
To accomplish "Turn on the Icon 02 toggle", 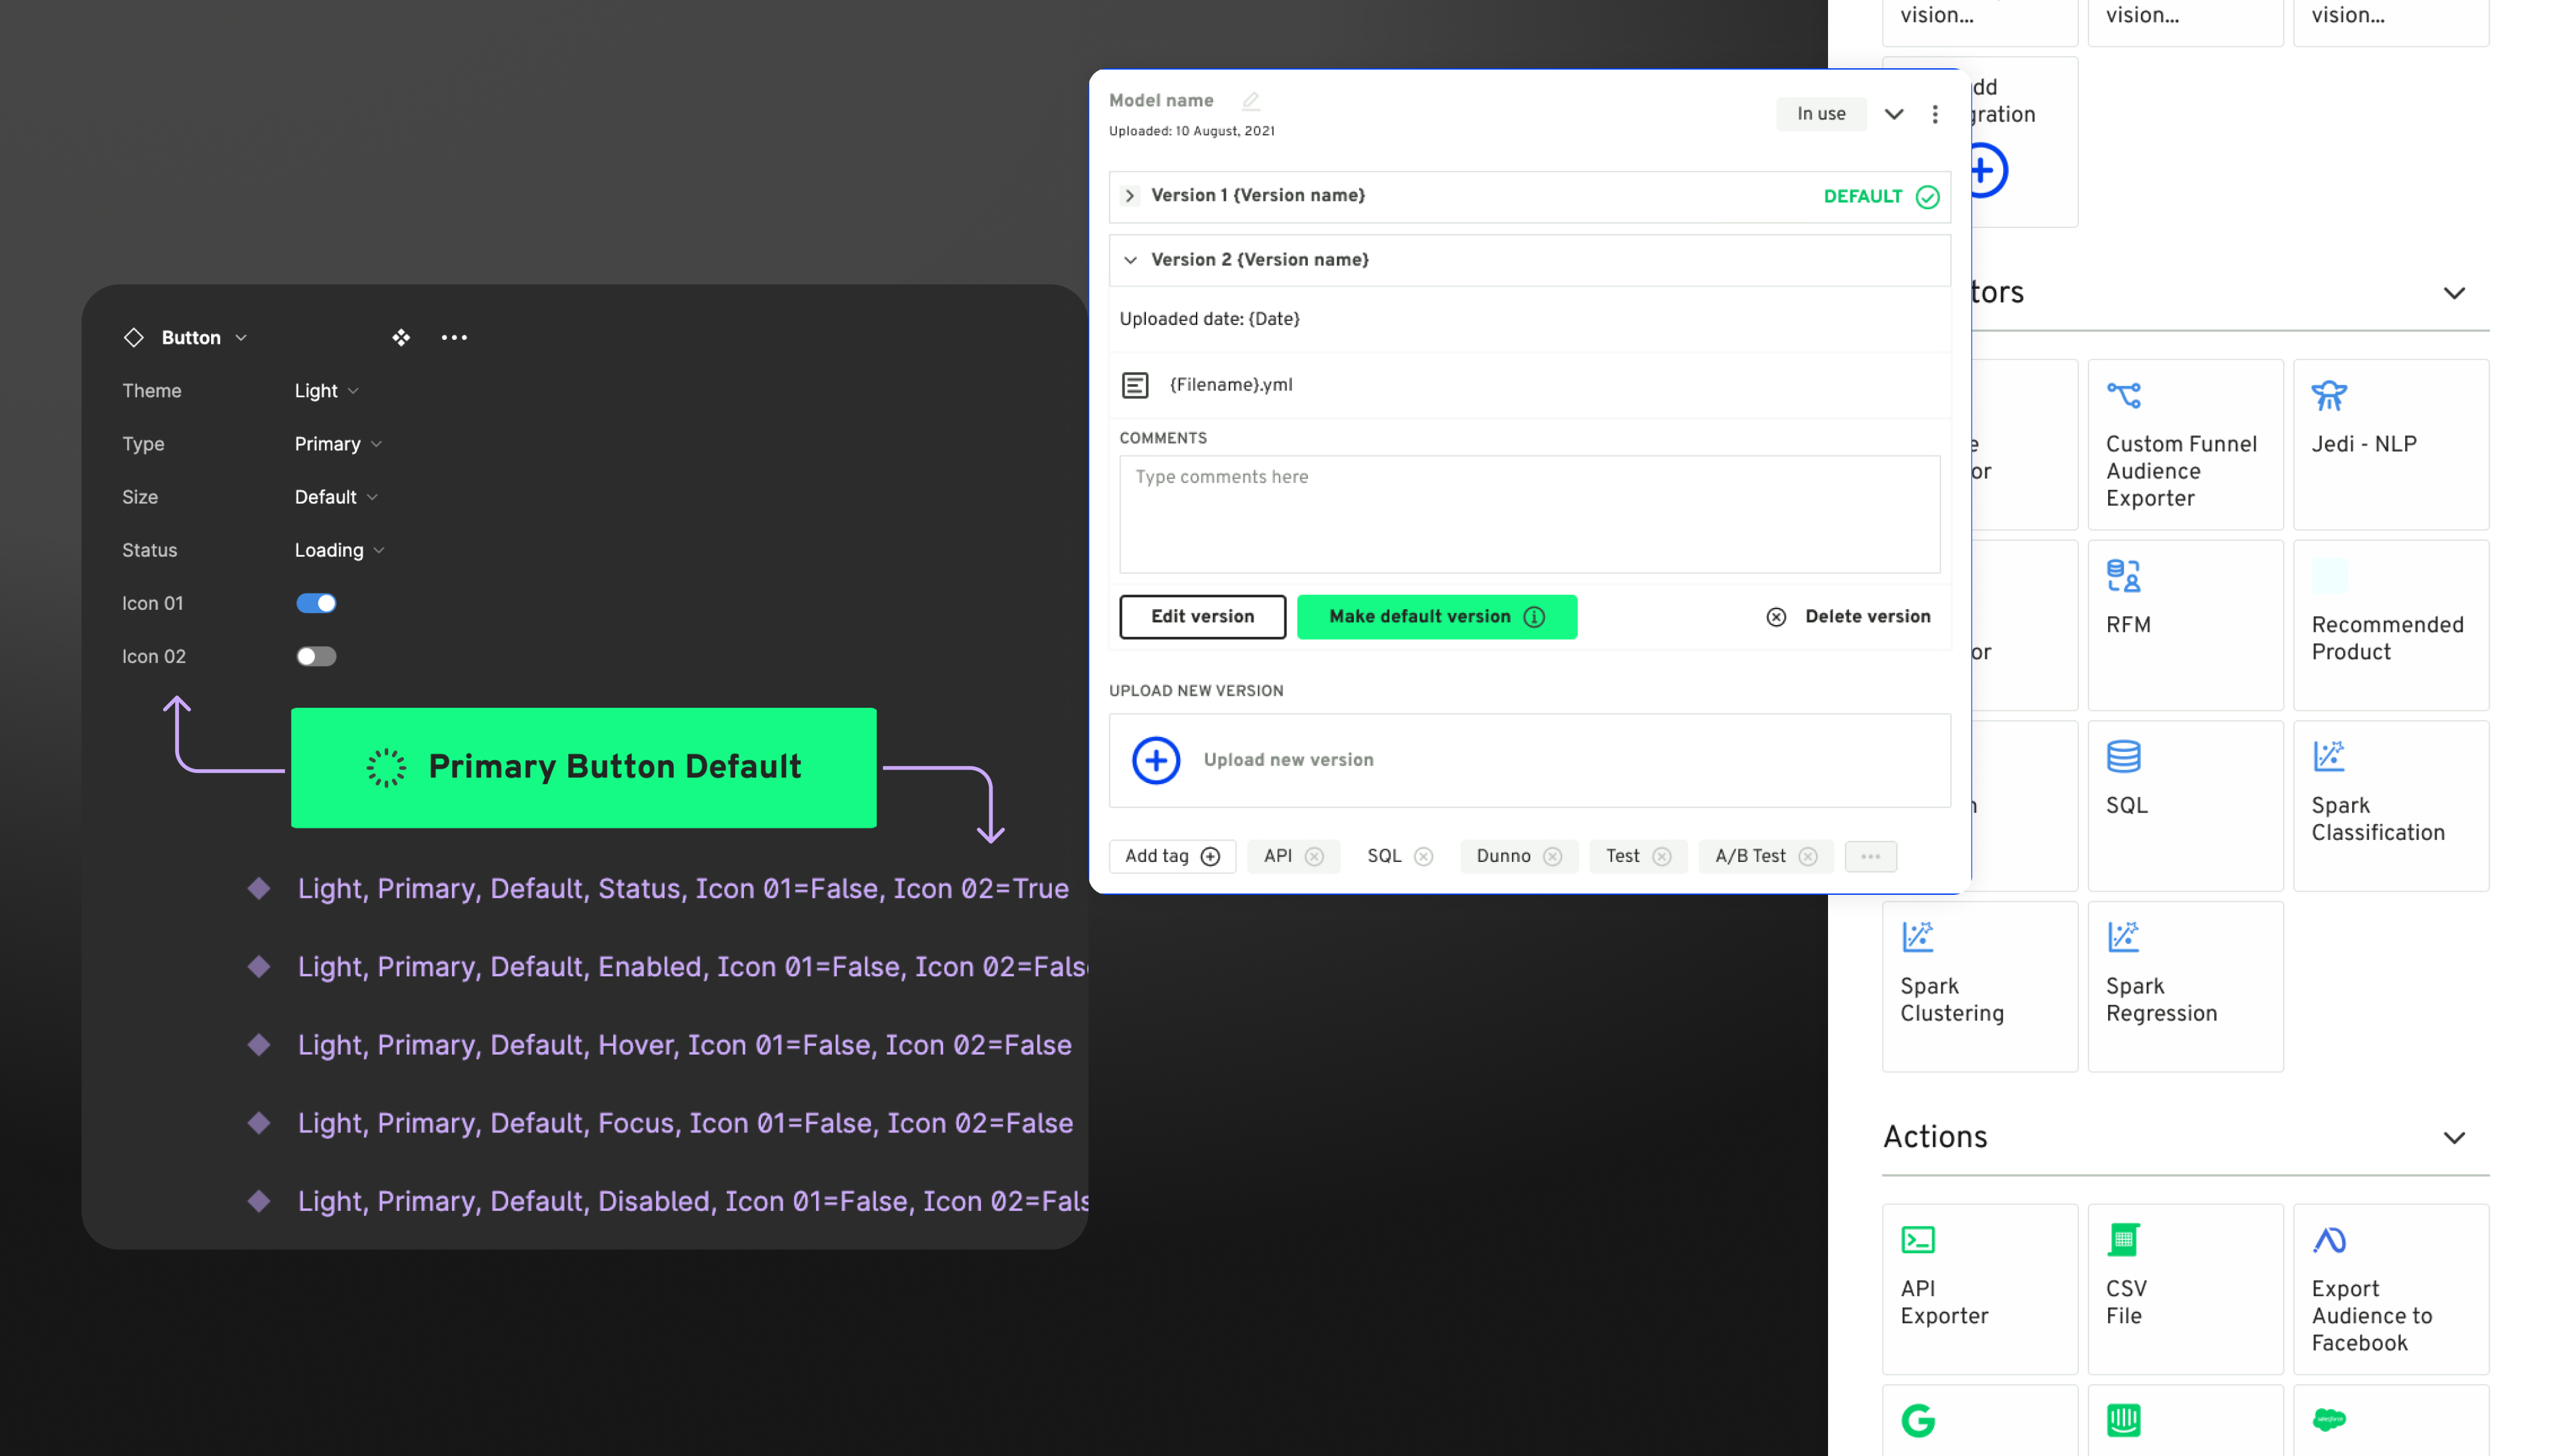I will [x=316, y=657].
